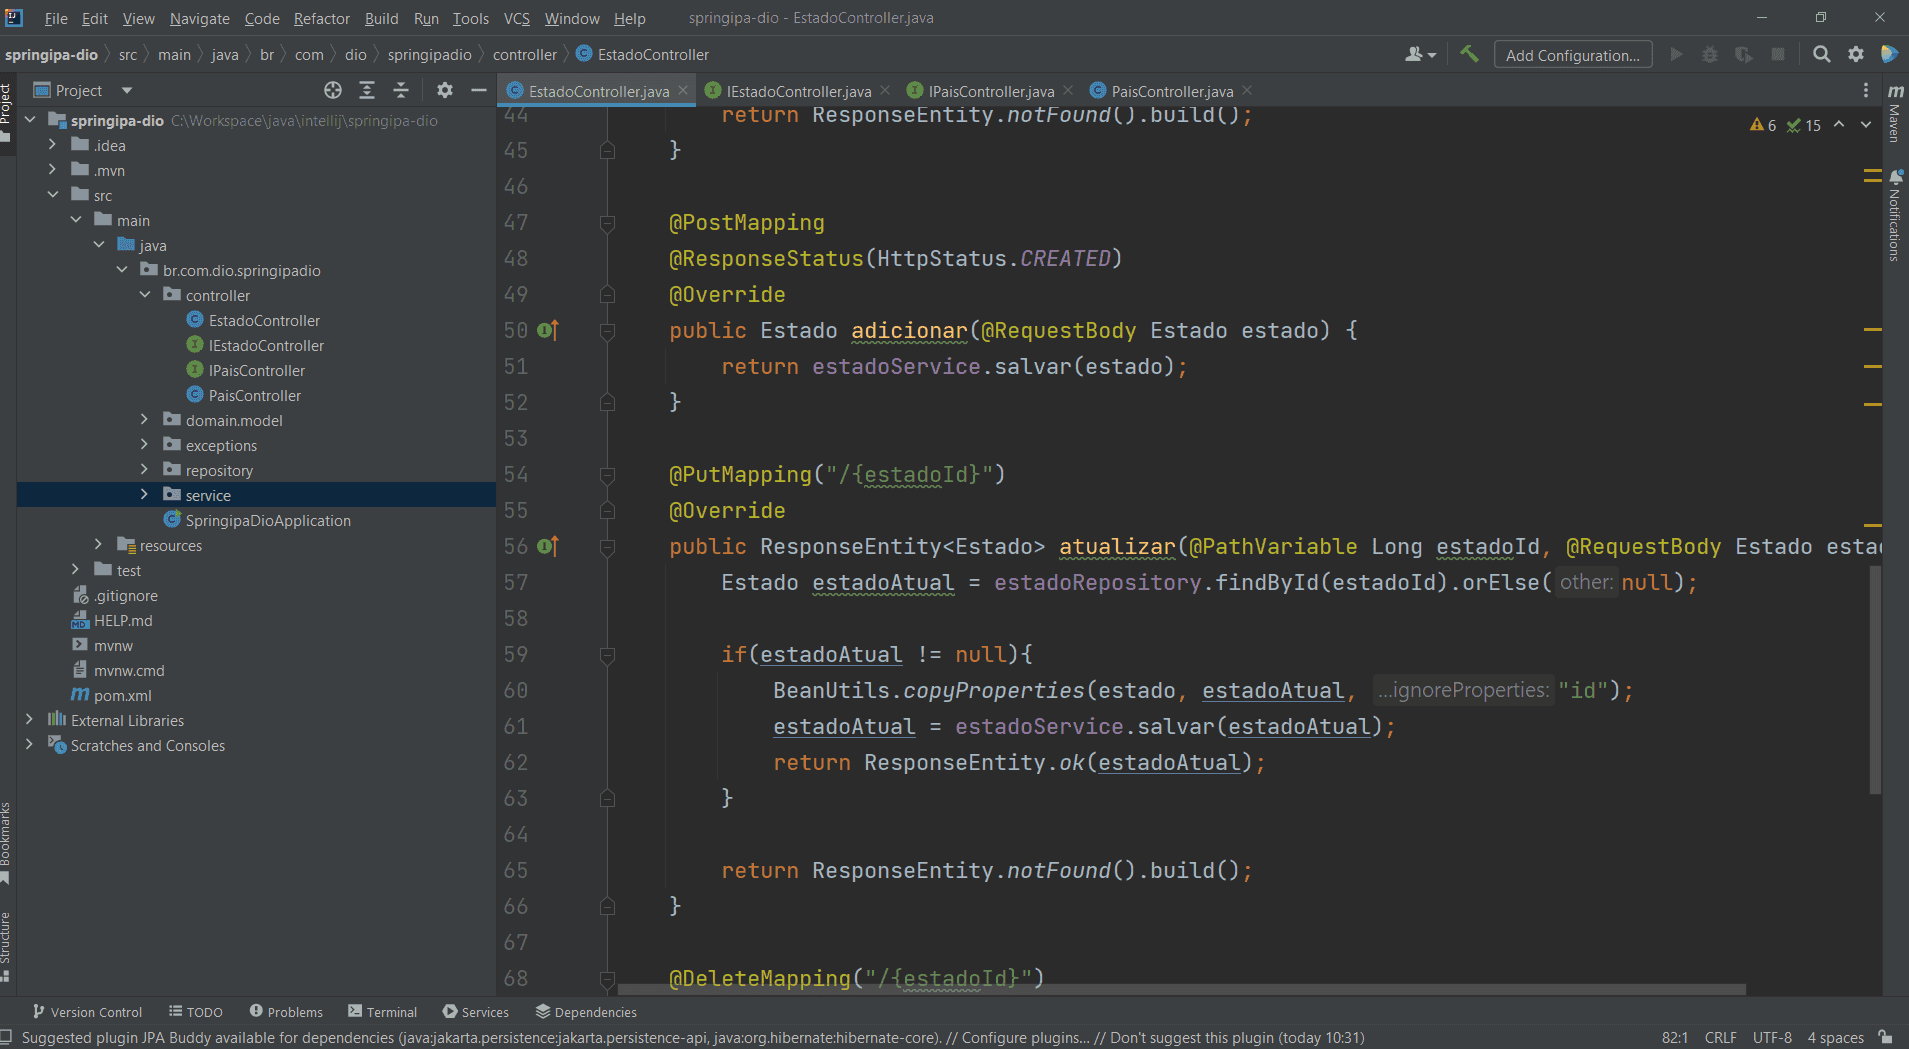Open the Problems tool window
Screen dimensions: 1909x1049
[x=286, y=1012]
